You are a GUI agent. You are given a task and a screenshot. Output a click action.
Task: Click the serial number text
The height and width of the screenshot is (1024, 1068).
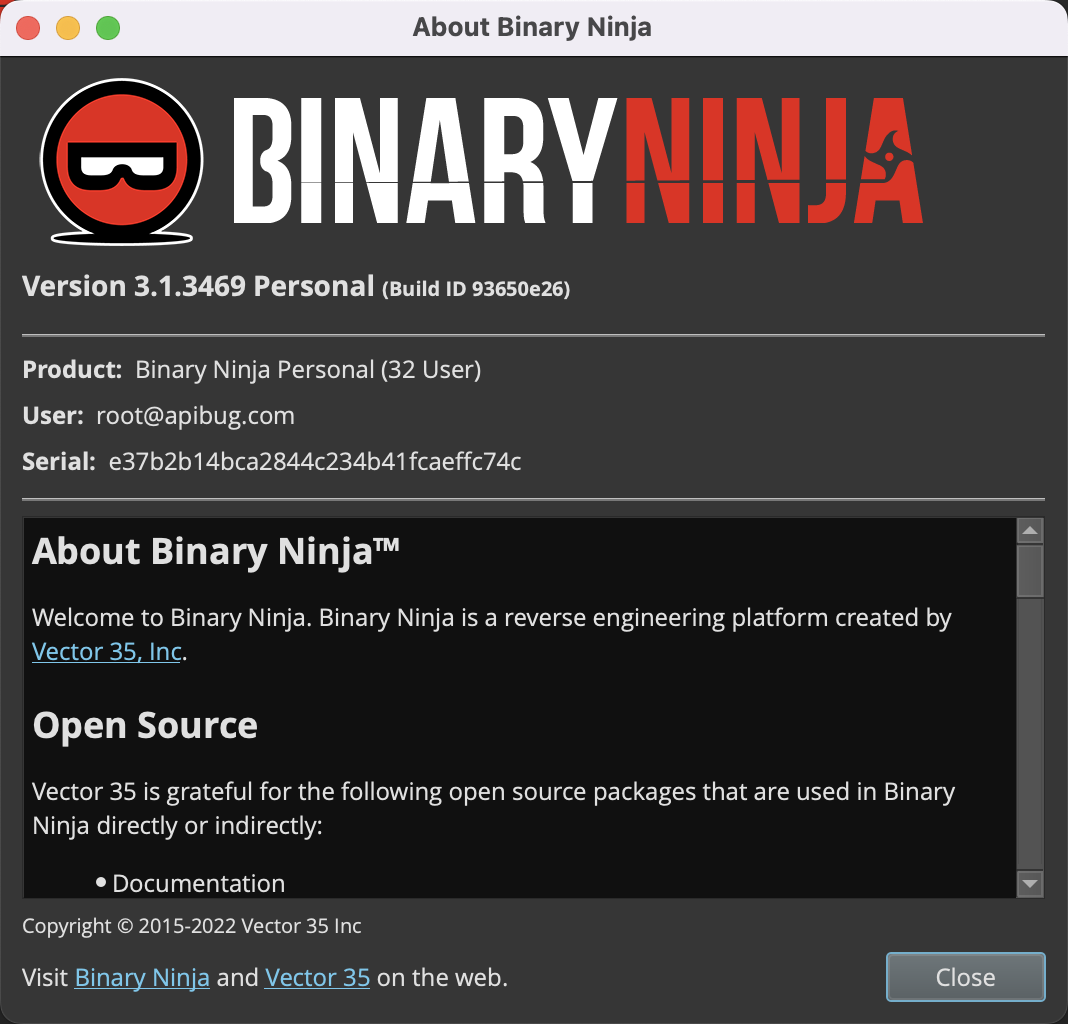tap(314, 461)
